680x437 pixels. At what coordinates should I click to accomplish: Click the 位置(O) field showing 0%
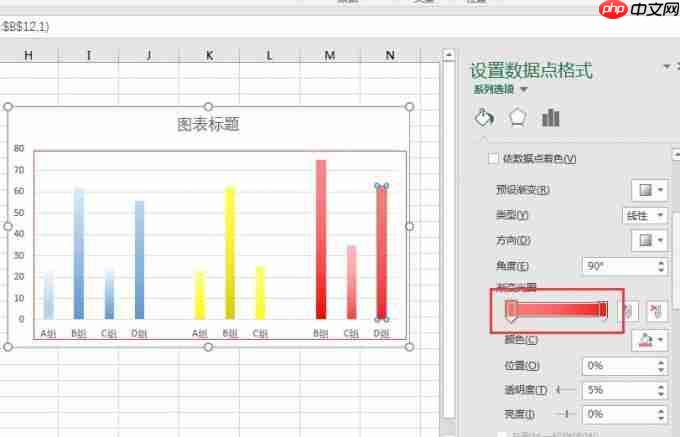(618, 366)
